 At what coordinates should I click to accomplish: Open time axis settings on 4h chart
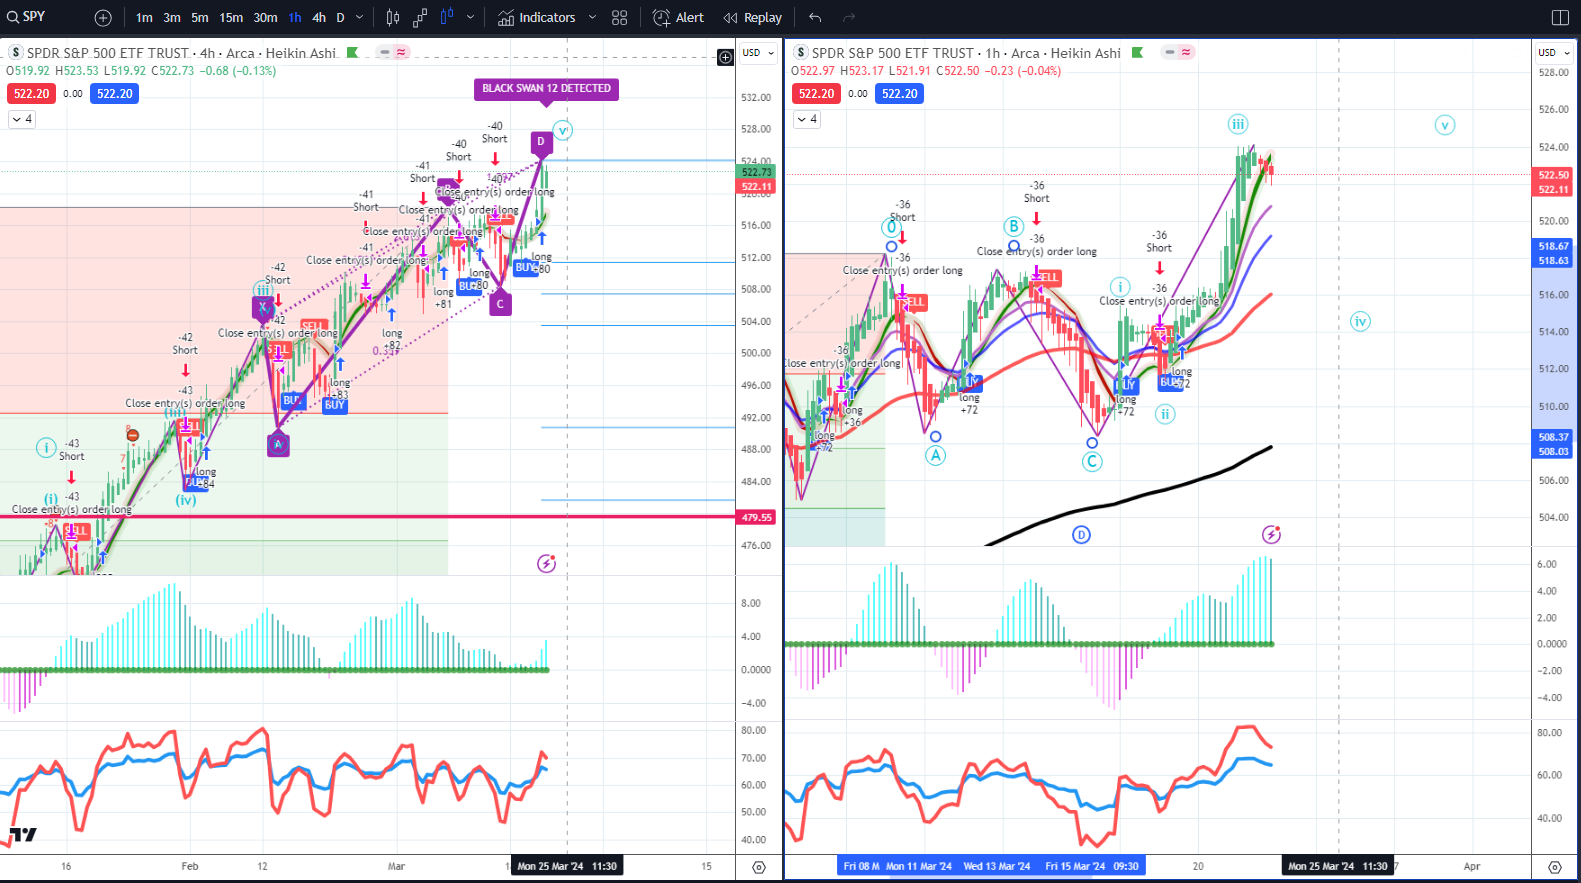click(x=759, y=867)
